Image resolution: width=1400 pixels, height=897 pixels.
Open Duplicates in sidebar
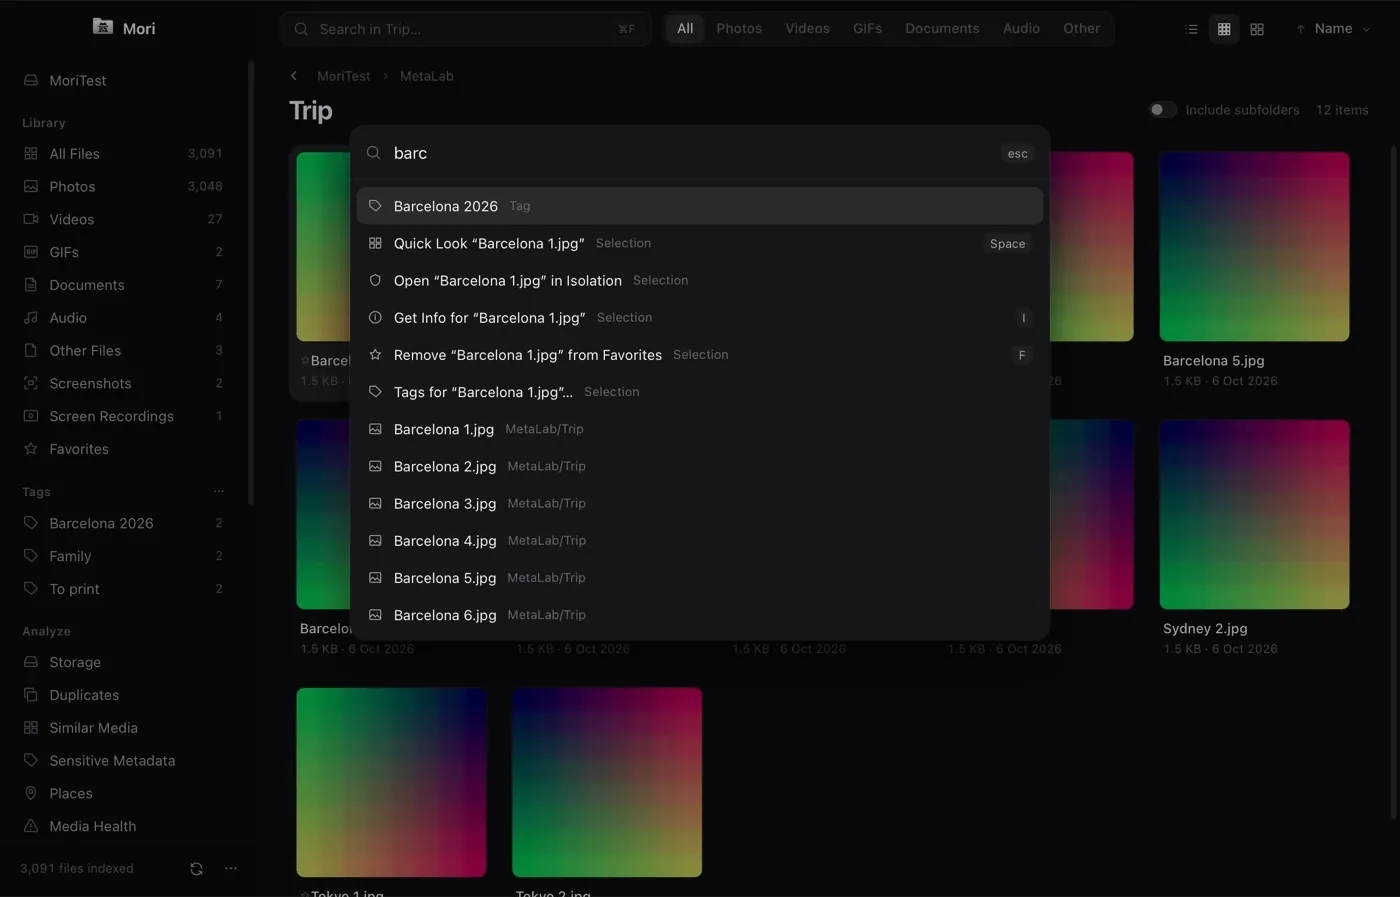pos(123,695)
